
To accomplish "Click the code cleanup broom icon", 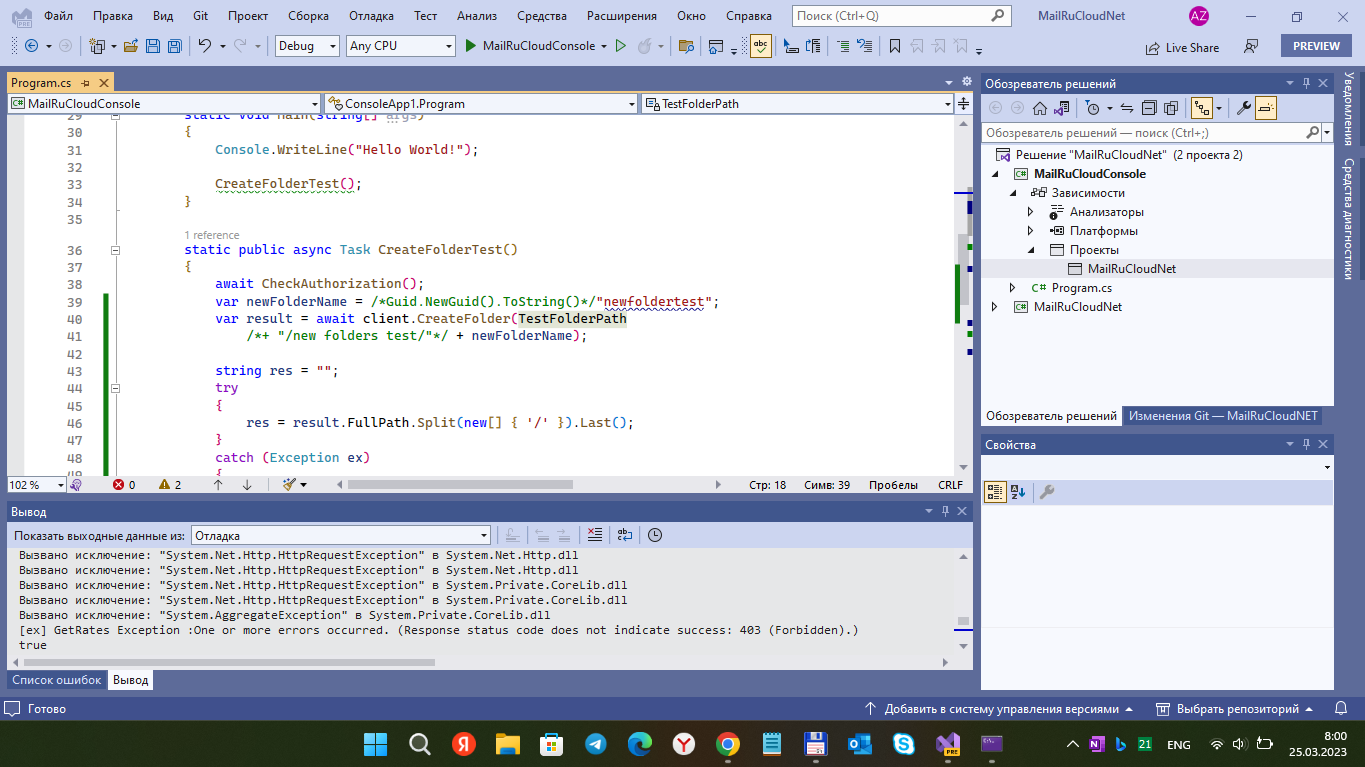I will point(289,484).
